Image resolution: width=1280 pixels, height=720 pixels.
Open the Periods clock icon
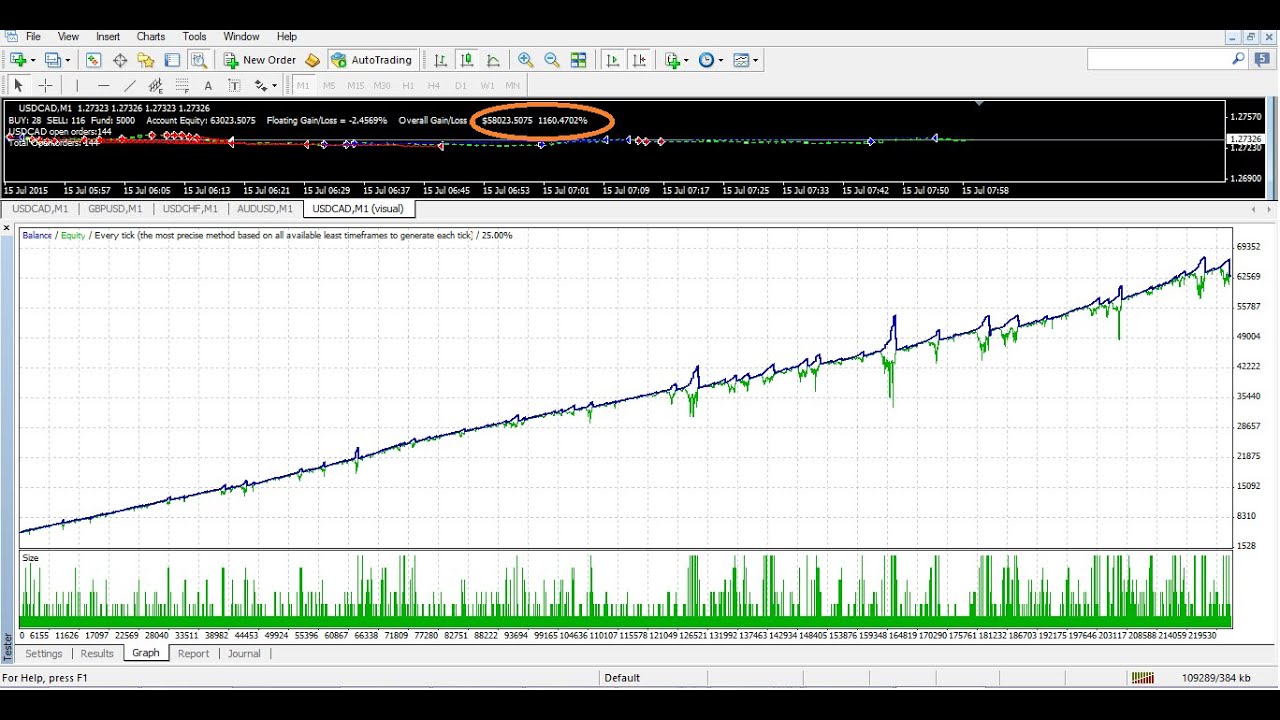[706, 60]
